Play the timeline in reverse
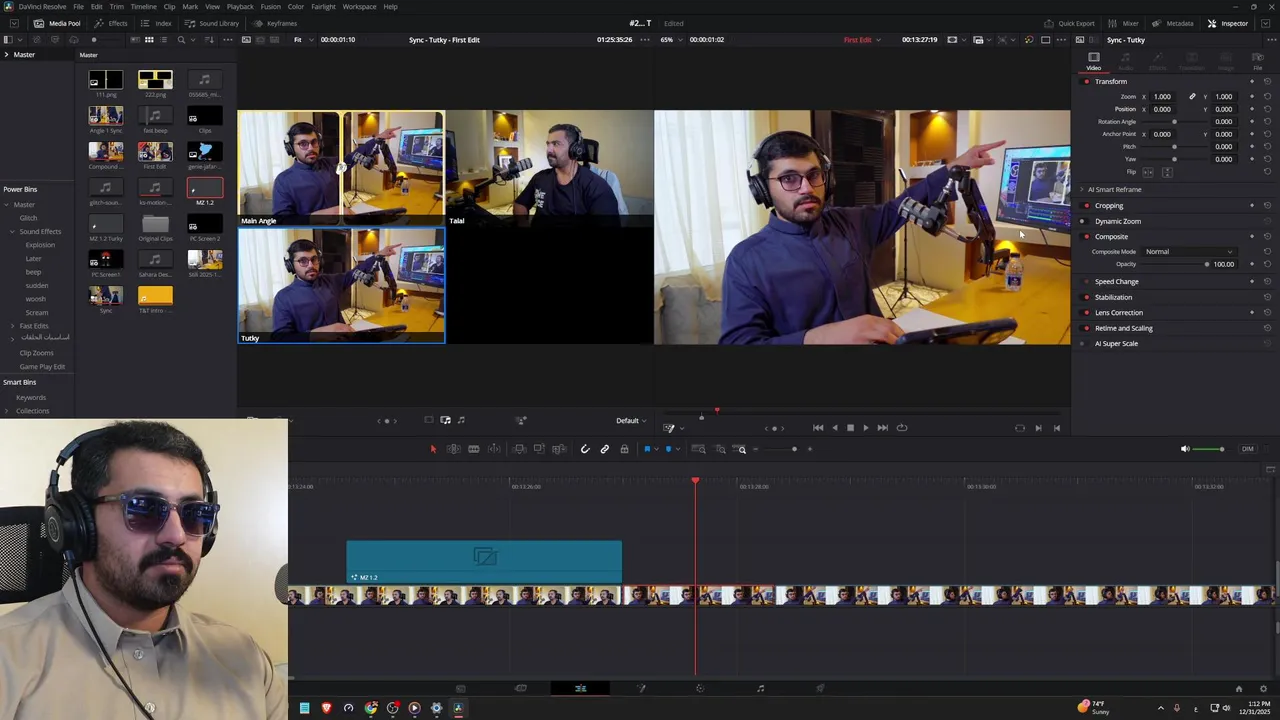 coord(834,428)
